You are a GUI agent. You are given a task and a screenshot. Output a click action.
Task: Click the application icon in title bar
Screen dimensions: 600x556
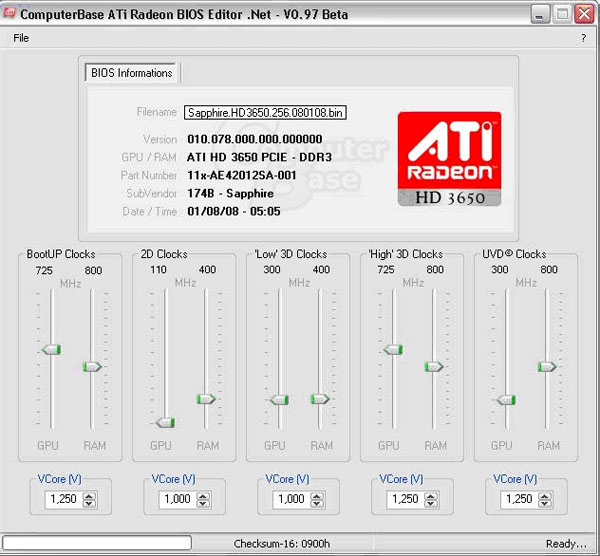(x=9, y=13)
